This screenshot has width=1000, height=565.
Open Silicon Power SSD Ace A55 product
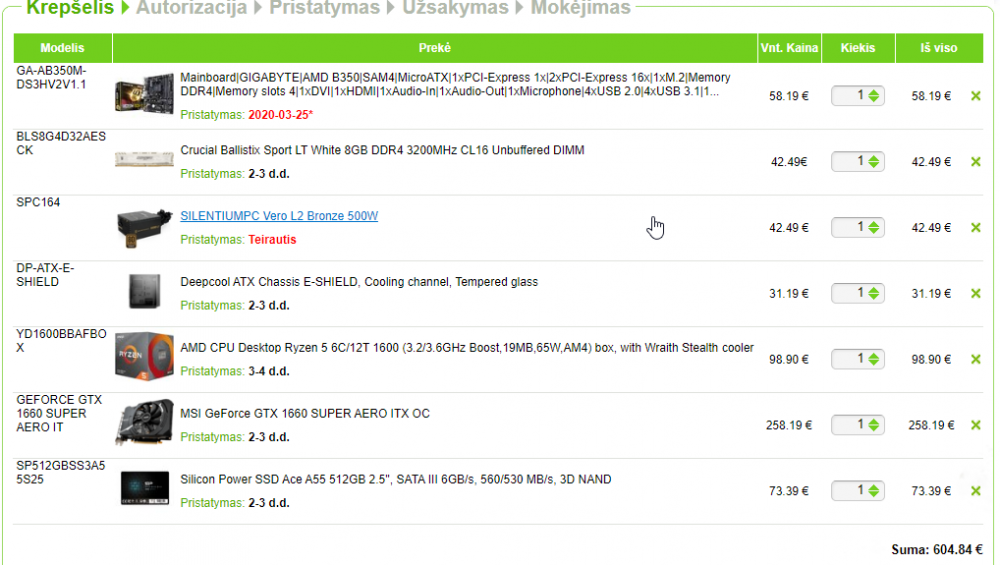pos(395,480)
